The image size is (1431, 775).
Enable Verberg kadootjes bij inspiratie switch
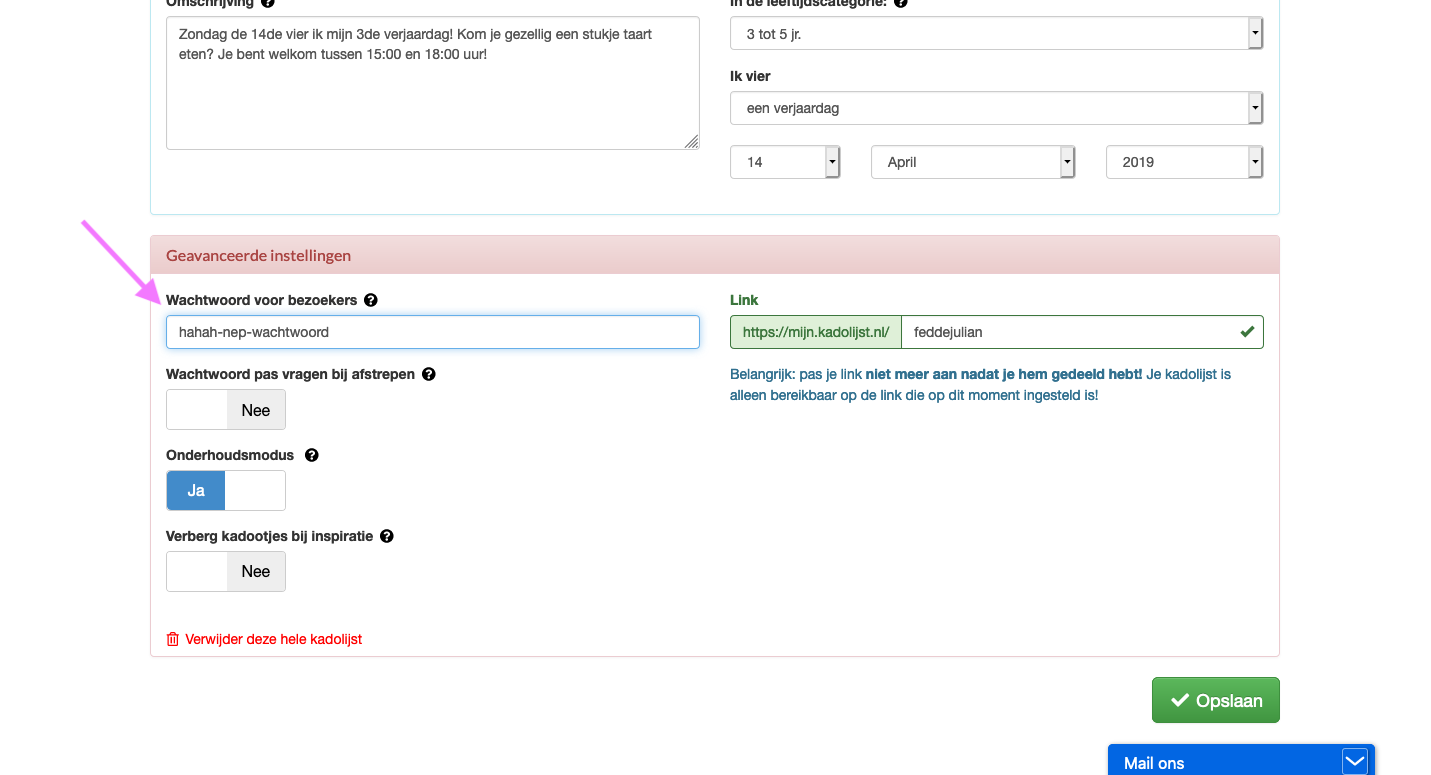(x=226, y=572)
